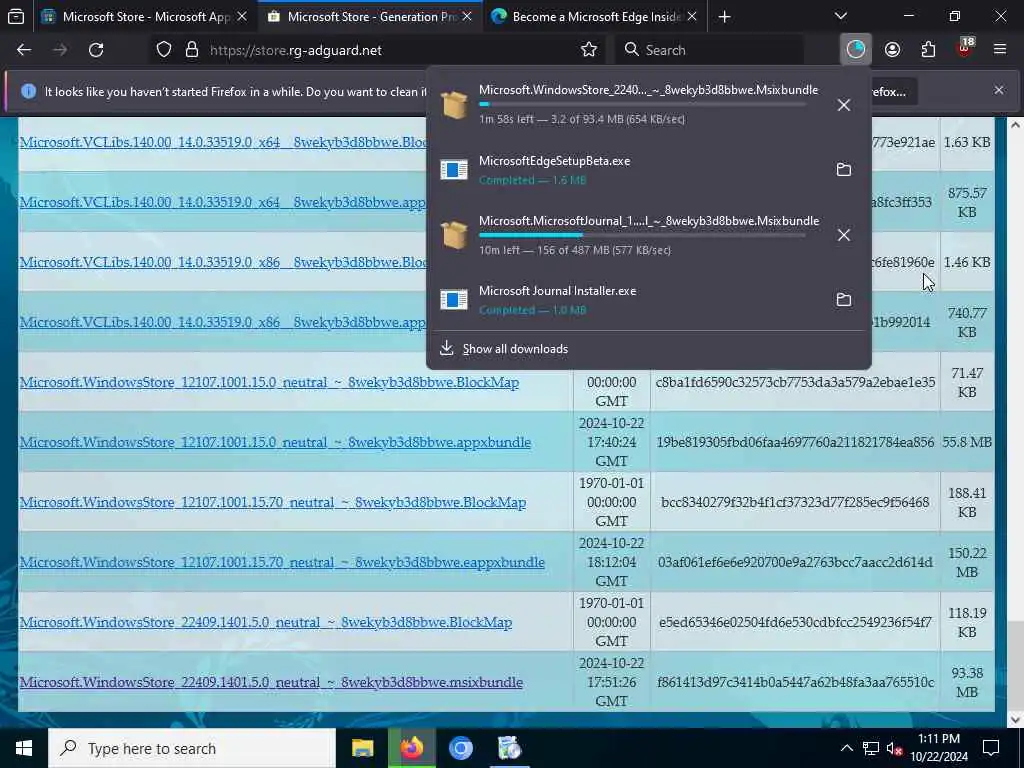This screenshot has width=1024, height=768.
Task: Toggle the Firefox downloads panel button
Action: coord(856,50)
